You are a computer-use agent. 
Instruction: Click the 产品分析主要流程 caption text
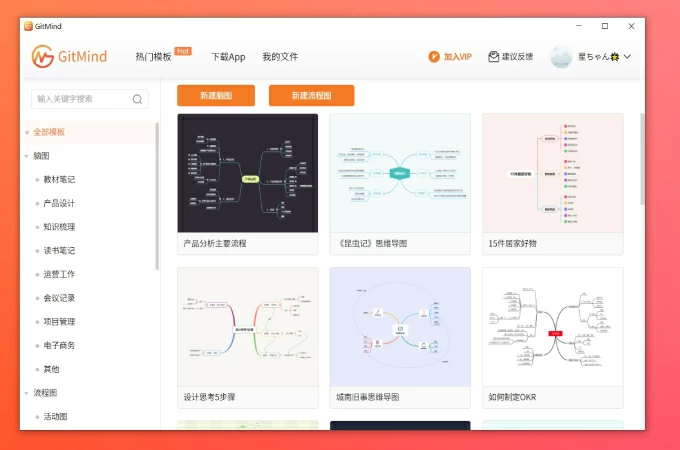coord(215,244)
